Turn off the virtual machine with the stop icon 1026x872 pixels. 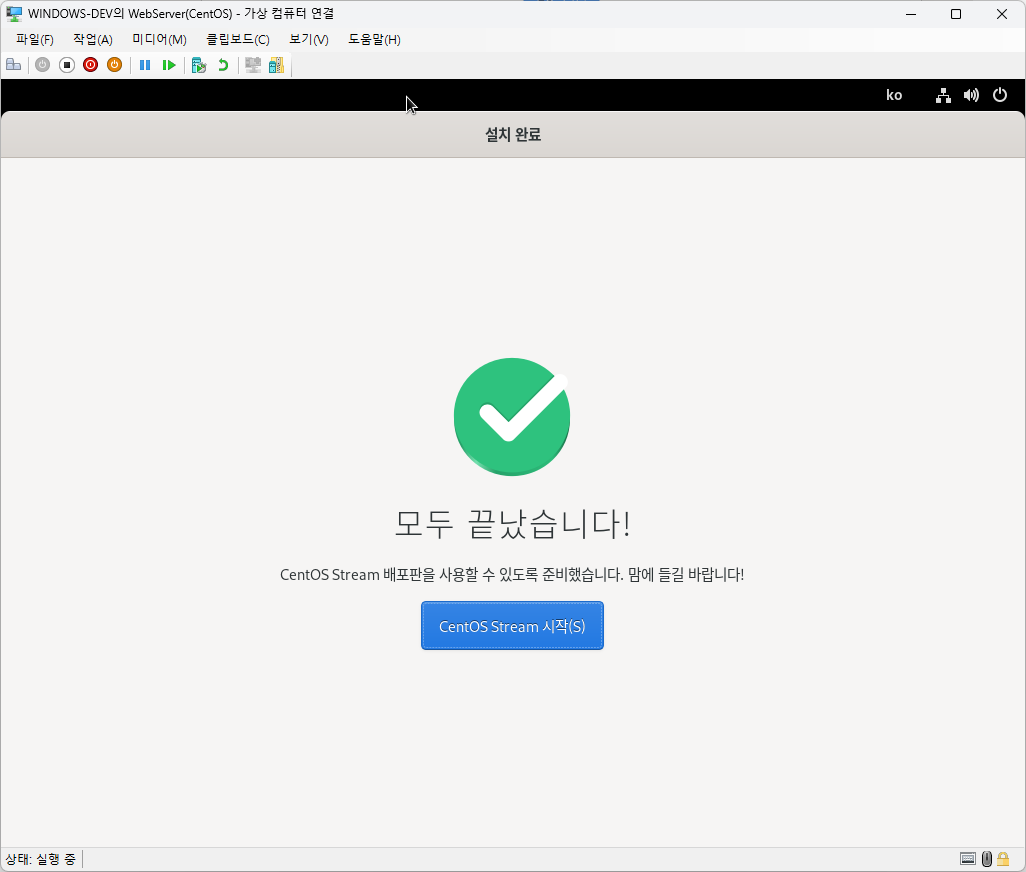[x=66, y=65]
